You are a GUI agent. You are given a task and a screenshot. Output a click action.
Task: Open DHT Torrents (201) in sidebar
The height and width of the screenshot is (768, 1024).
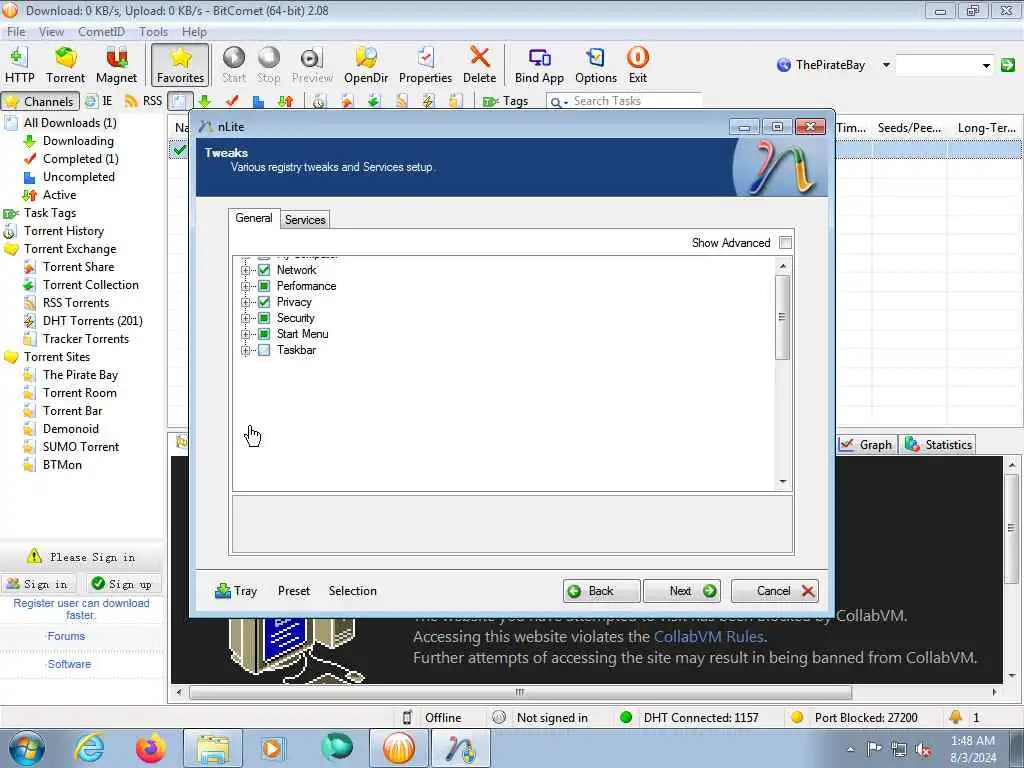pyautogui.click(x=92, y=321)
